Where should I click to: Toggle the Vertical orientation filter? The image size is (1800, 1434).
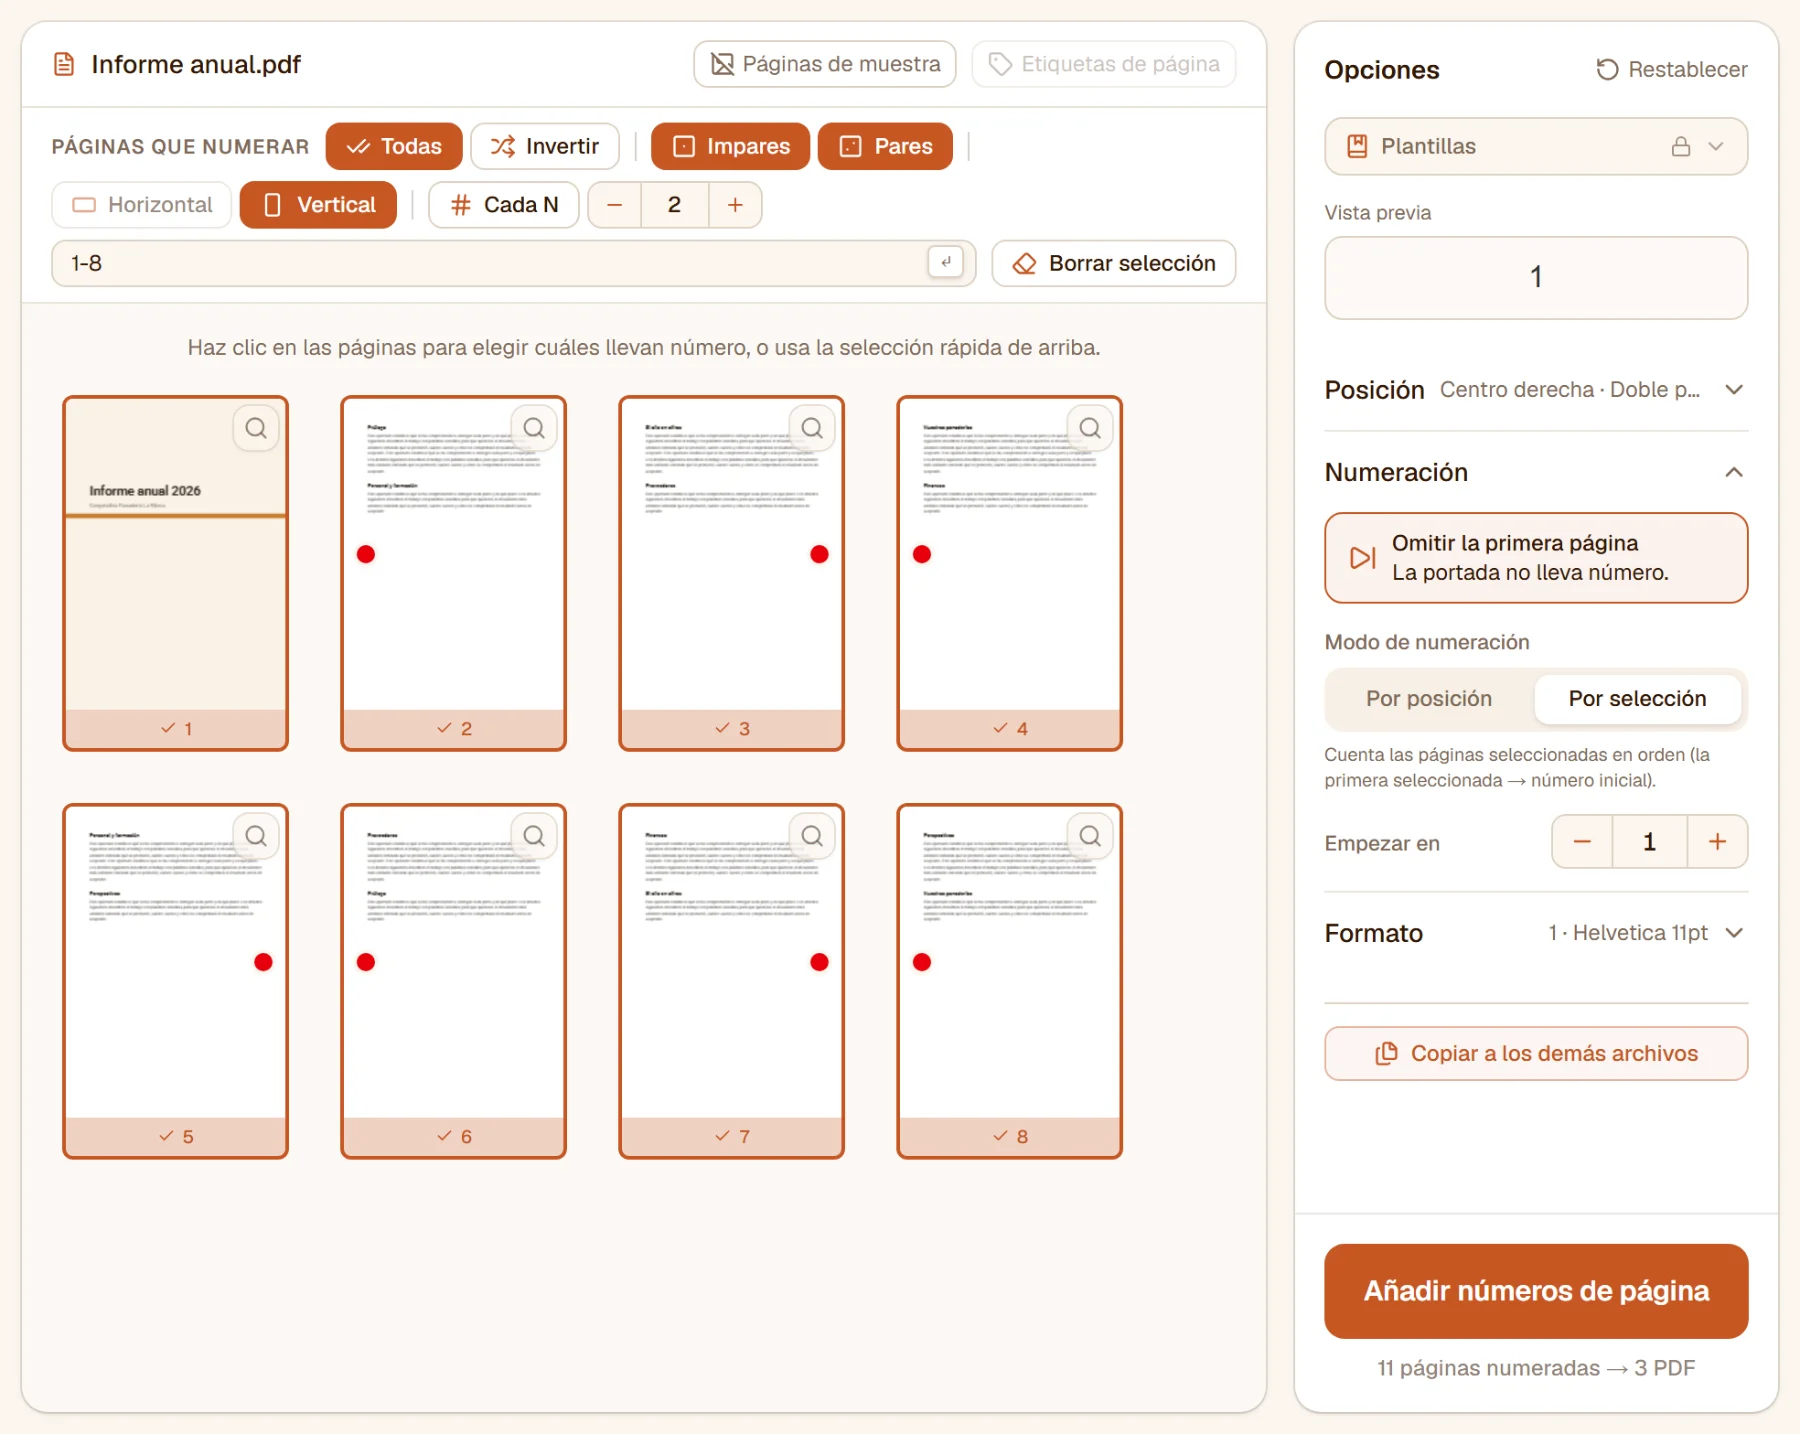coord(318,205)
